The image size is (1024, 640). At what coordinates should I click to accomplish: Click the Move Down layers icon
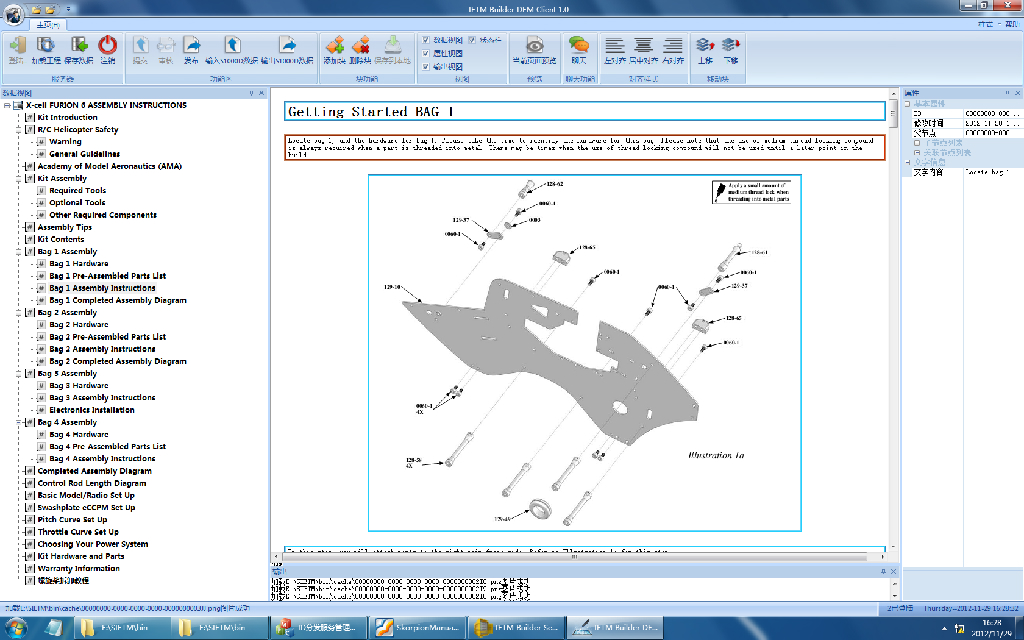(x=731, y=46)
